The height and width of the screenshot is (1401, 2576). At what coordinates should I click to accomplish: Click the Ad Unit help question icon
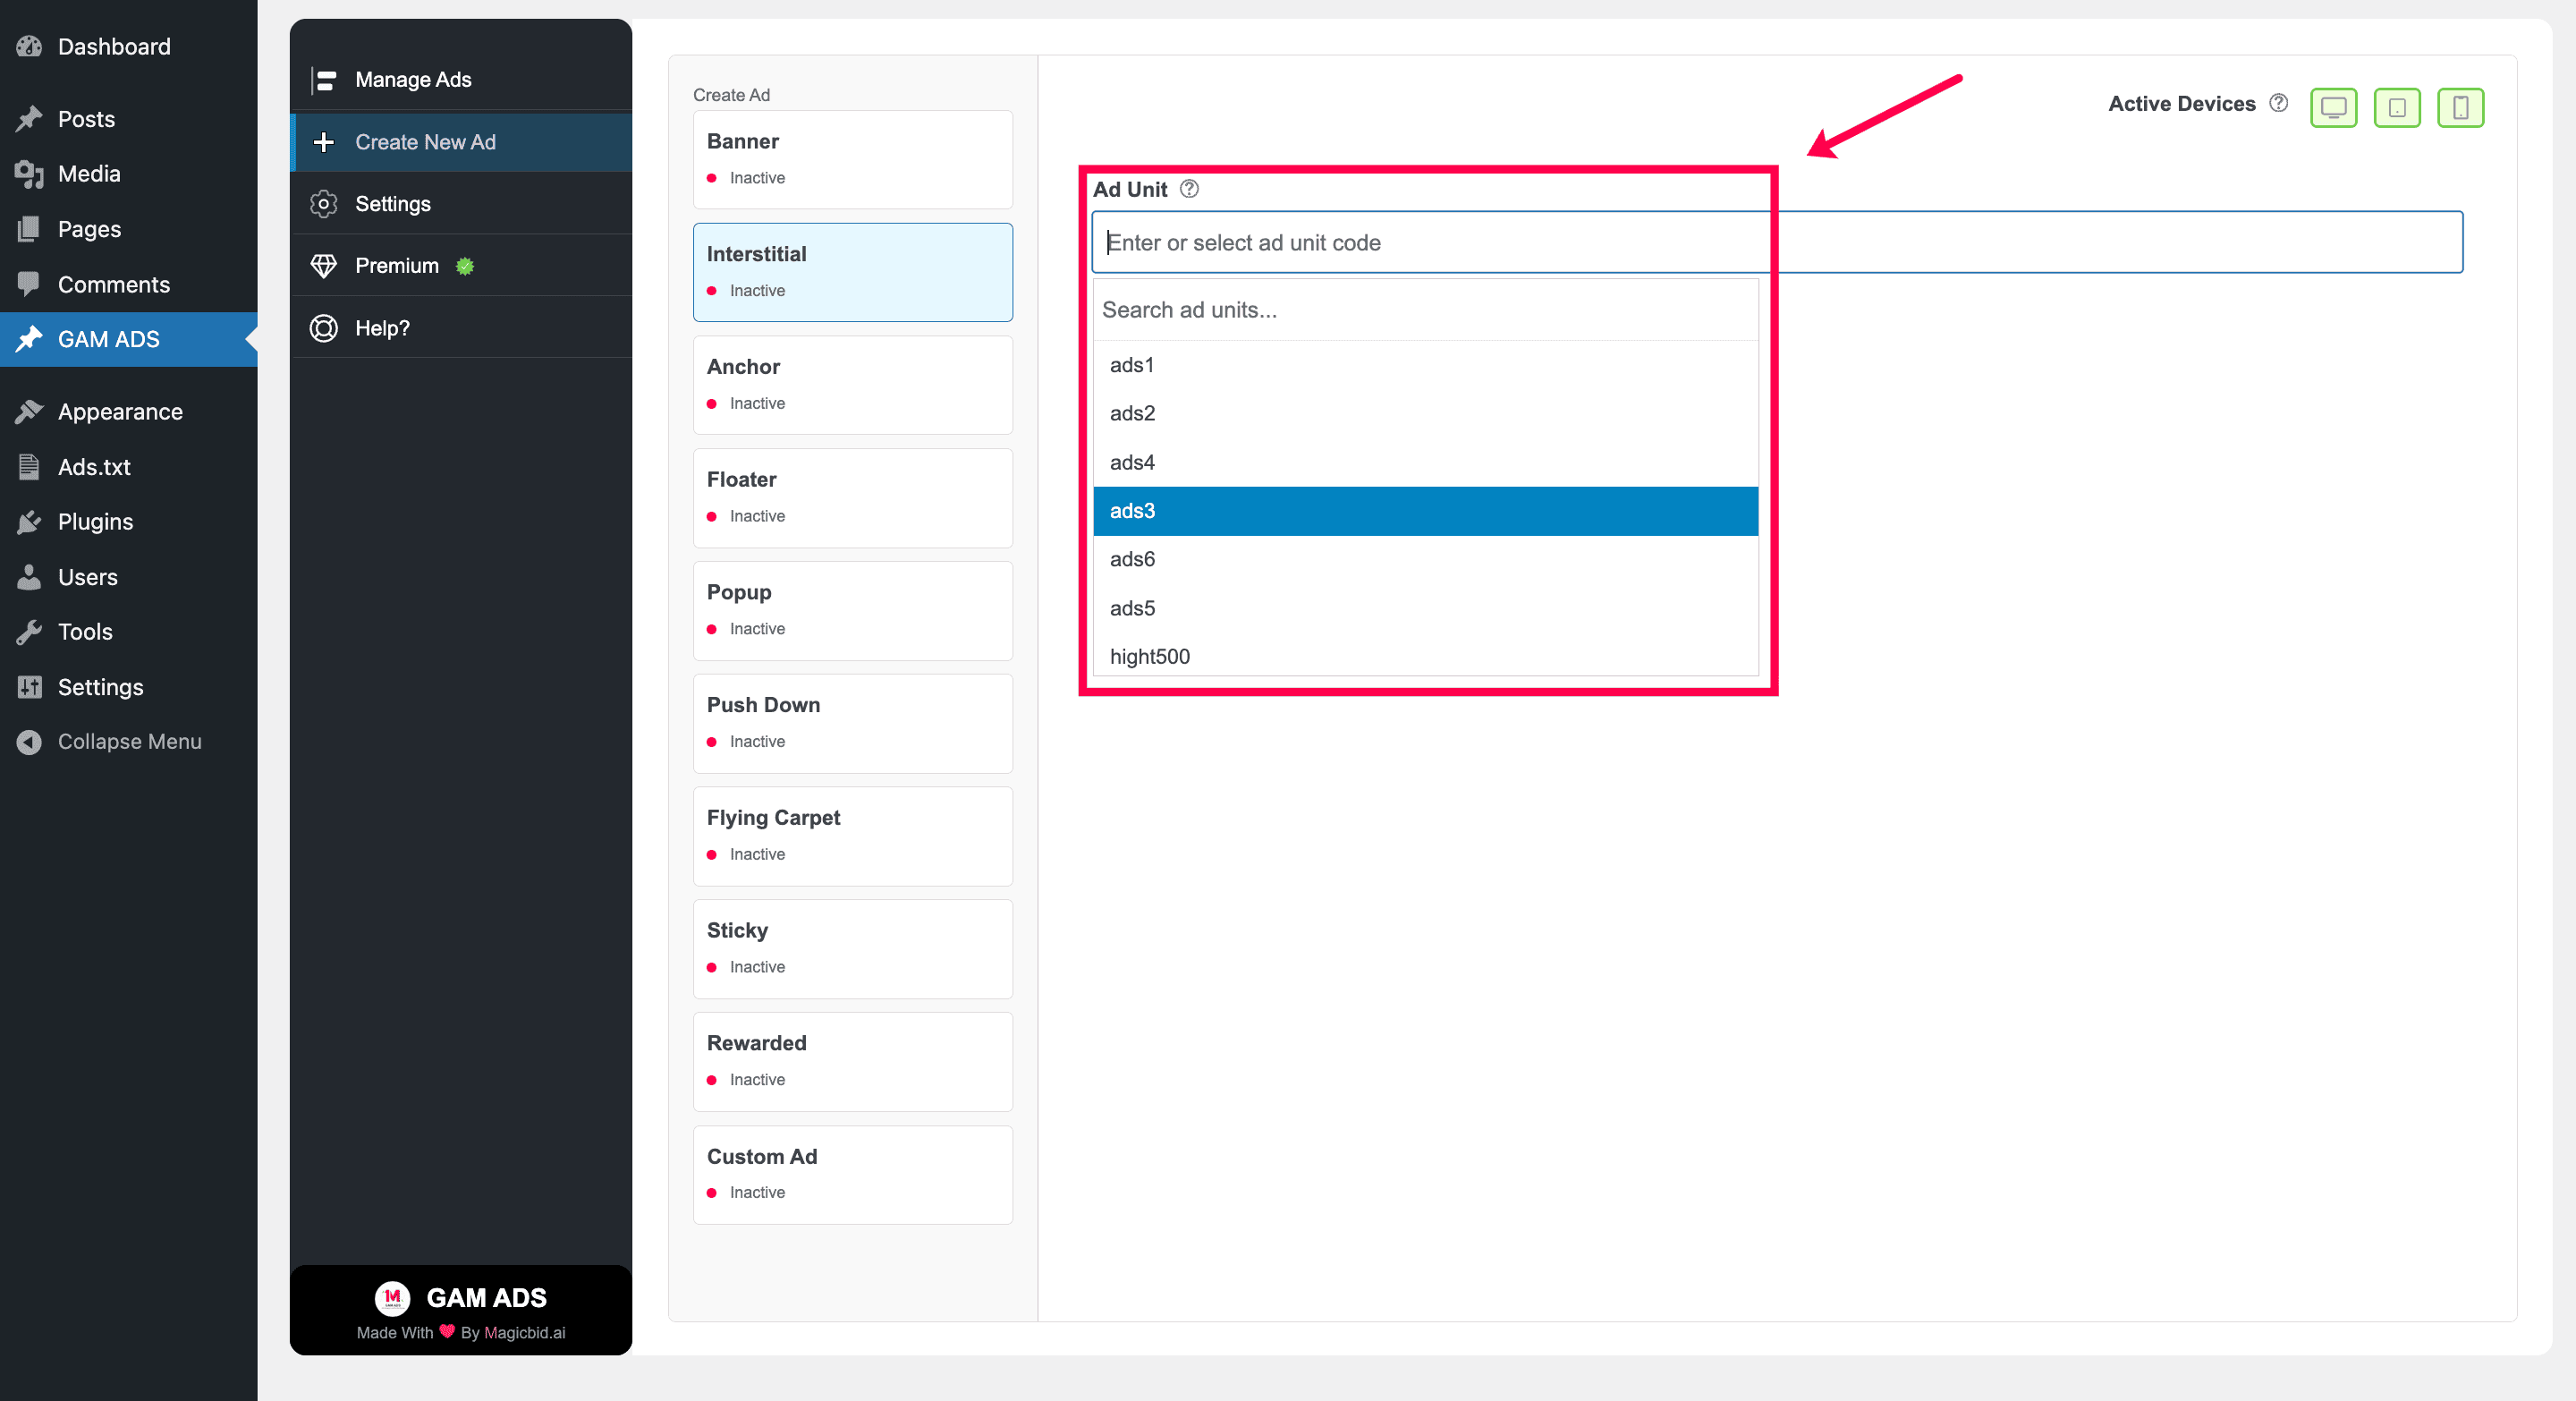coord(1189,189)
